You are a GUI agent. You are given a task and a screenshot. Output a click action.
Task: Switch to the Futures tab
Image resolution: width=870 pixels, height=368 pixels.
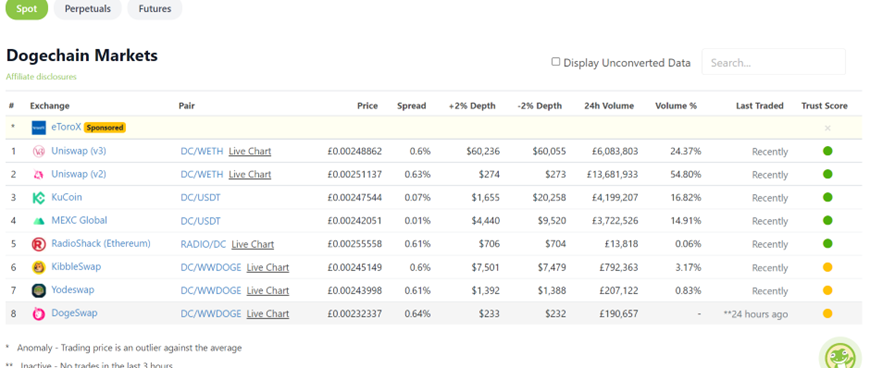click(x=155, y=9)
